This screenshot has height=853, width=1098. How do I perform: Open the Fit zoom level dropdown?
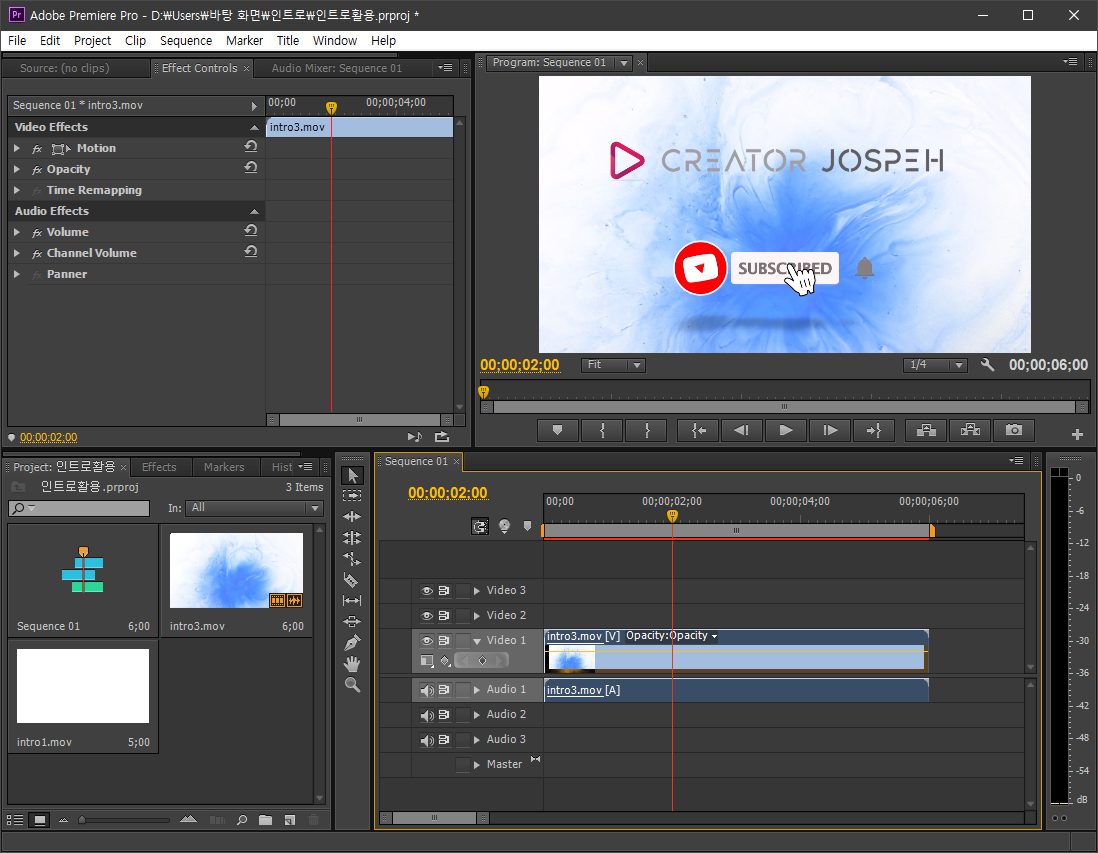click(613, 365)
